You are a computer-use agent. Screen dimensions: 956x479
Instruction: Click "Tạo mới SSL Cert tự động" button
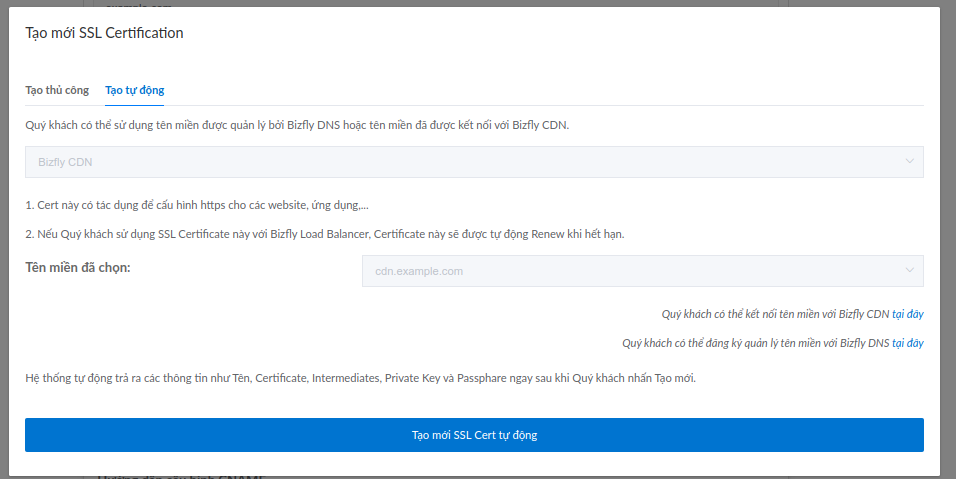474,435
